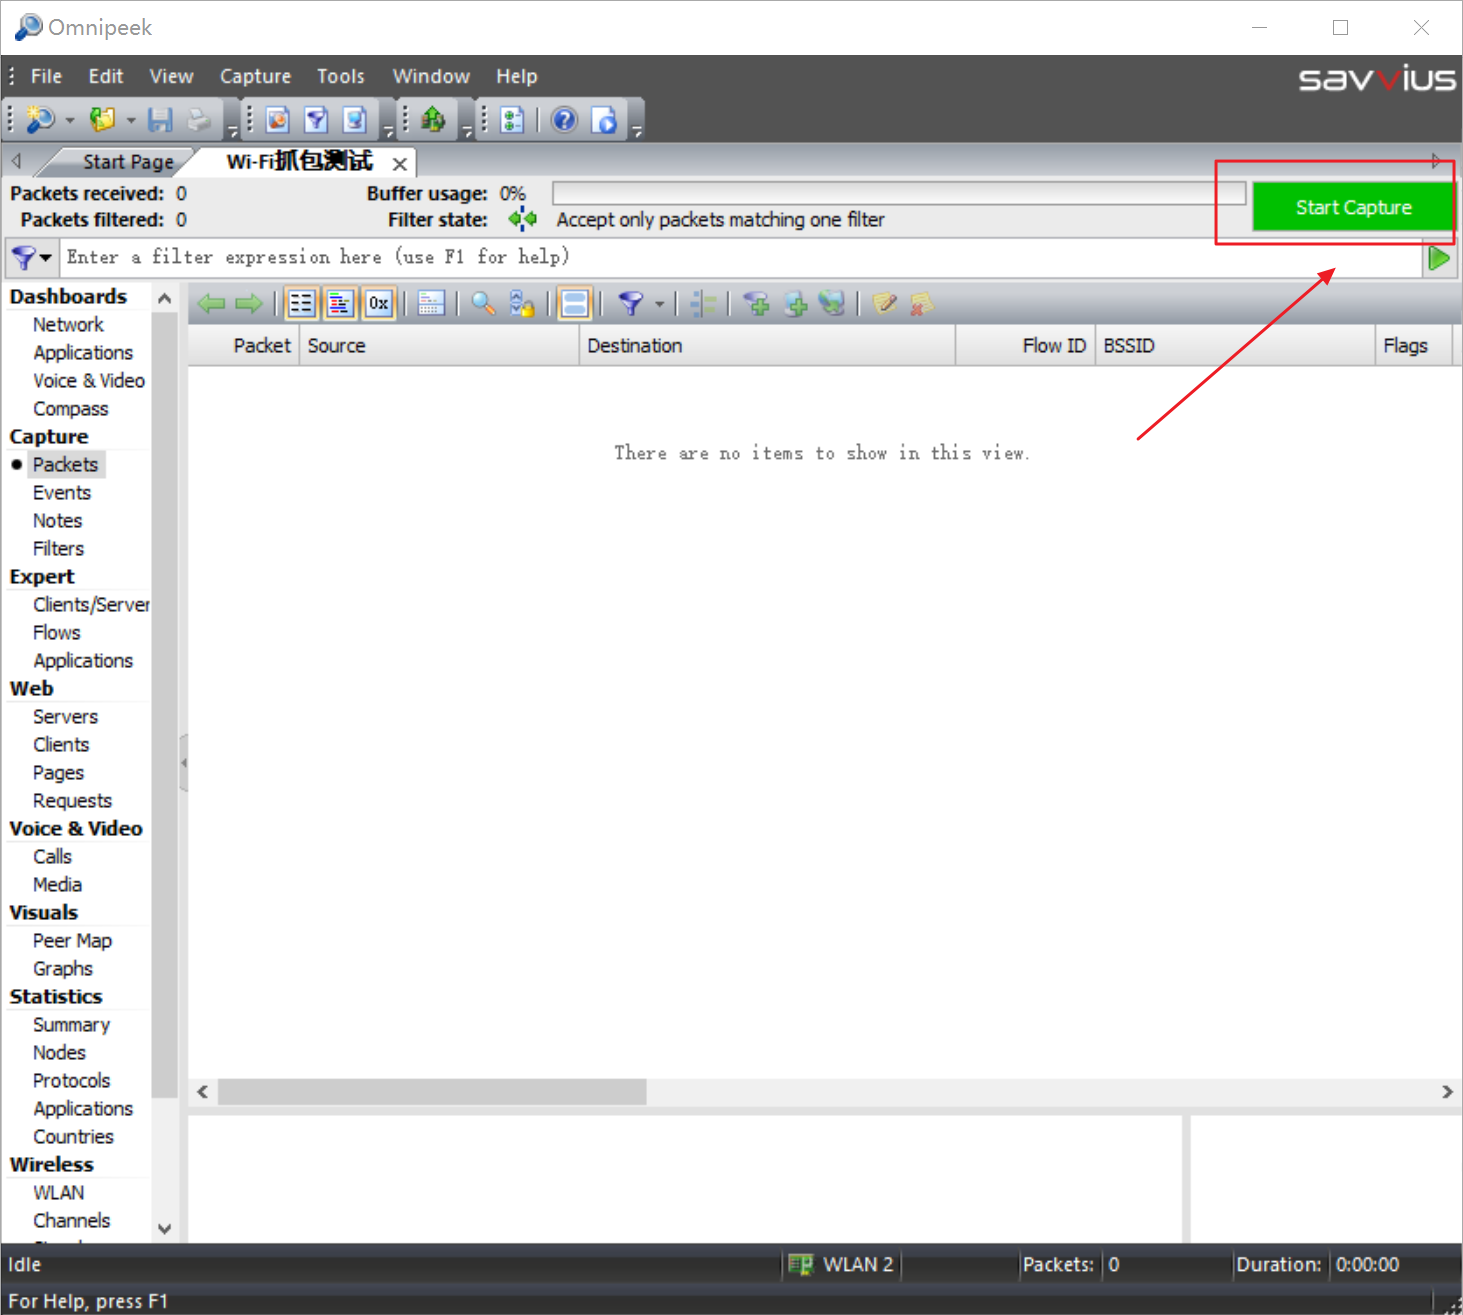Open the View menu

[171, 76]
